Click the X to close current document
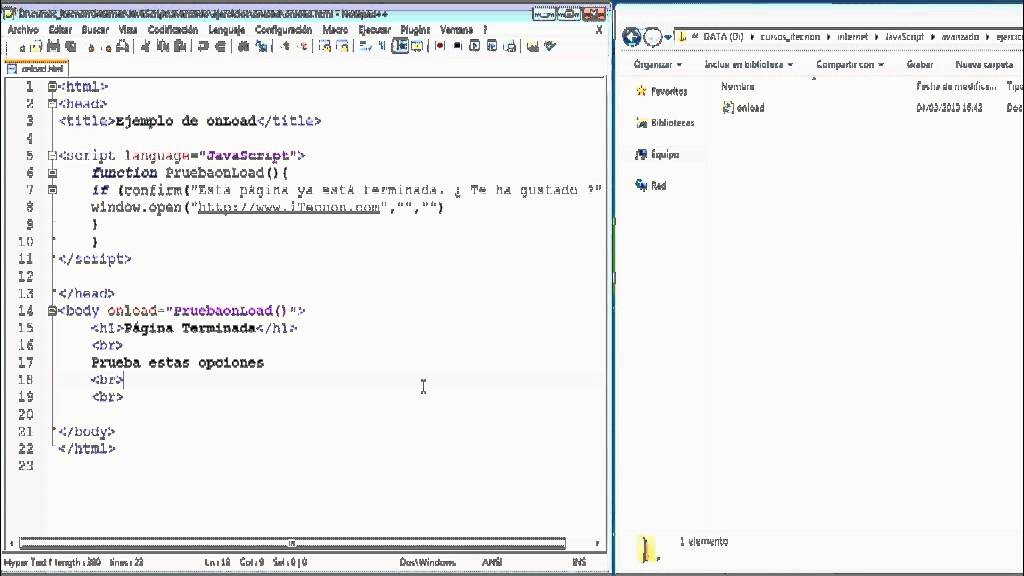This screenshot has width=1024, height=576. coord(599,29)
